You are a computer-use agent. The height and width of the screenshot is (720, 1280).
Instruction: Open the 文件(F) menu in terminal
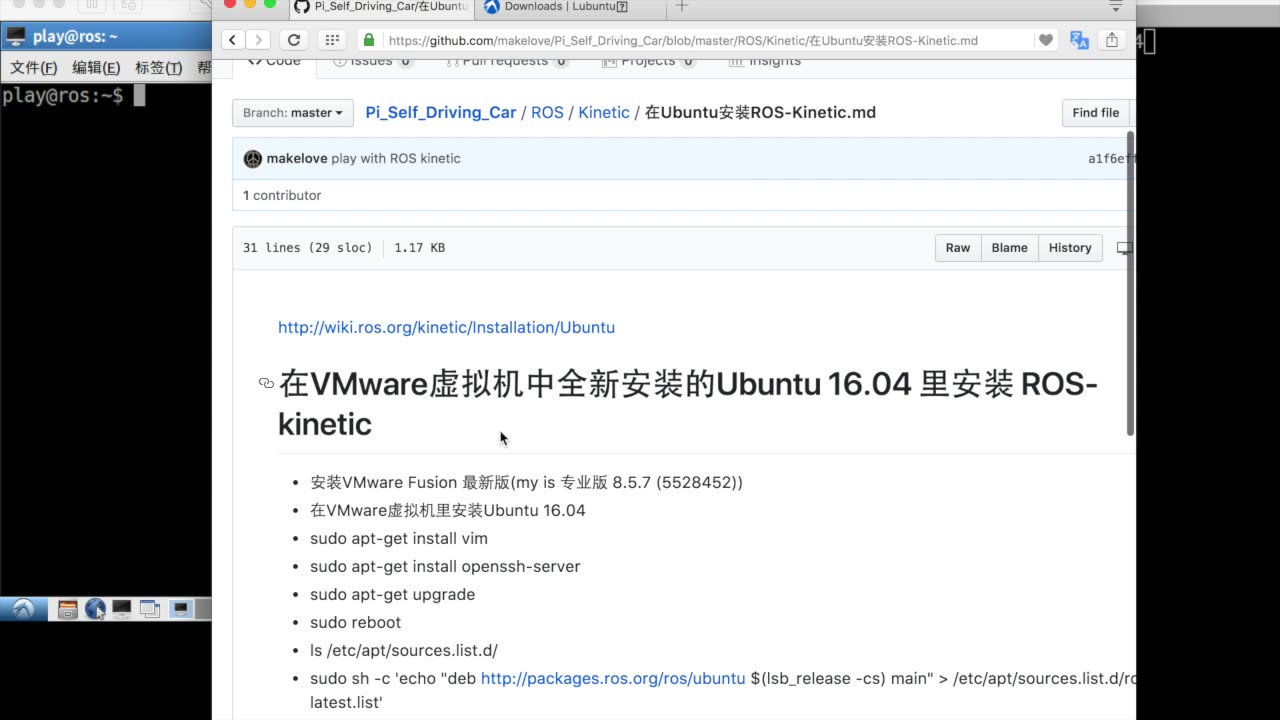33,68
